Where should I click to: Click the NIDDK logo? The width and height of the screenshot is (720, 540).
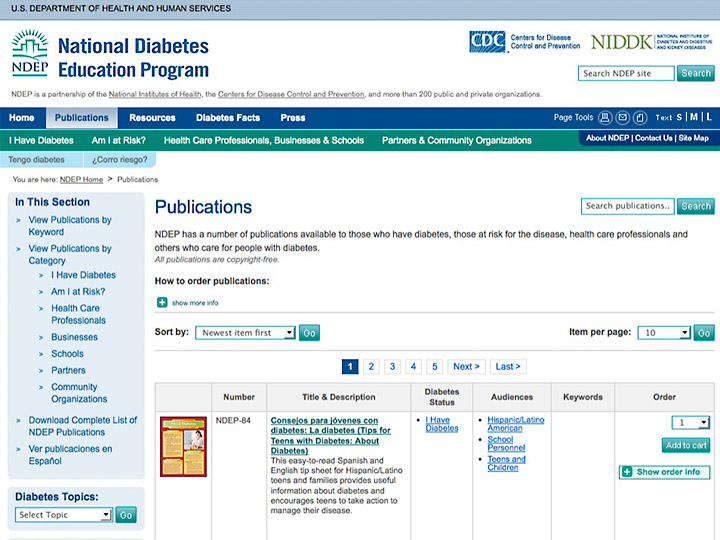pos(620,42)
